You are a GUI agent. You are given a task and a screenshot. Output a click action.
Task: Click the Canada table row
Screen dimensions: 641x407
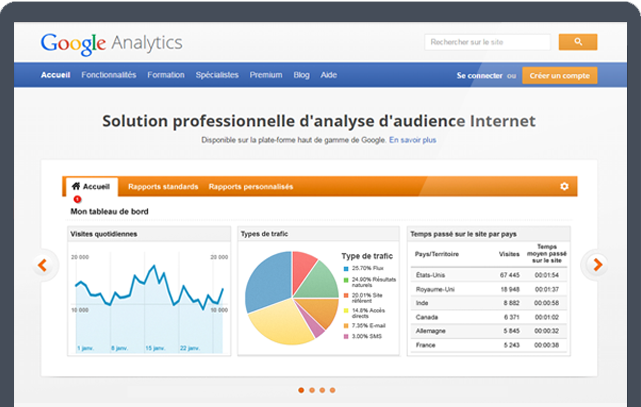489,317
